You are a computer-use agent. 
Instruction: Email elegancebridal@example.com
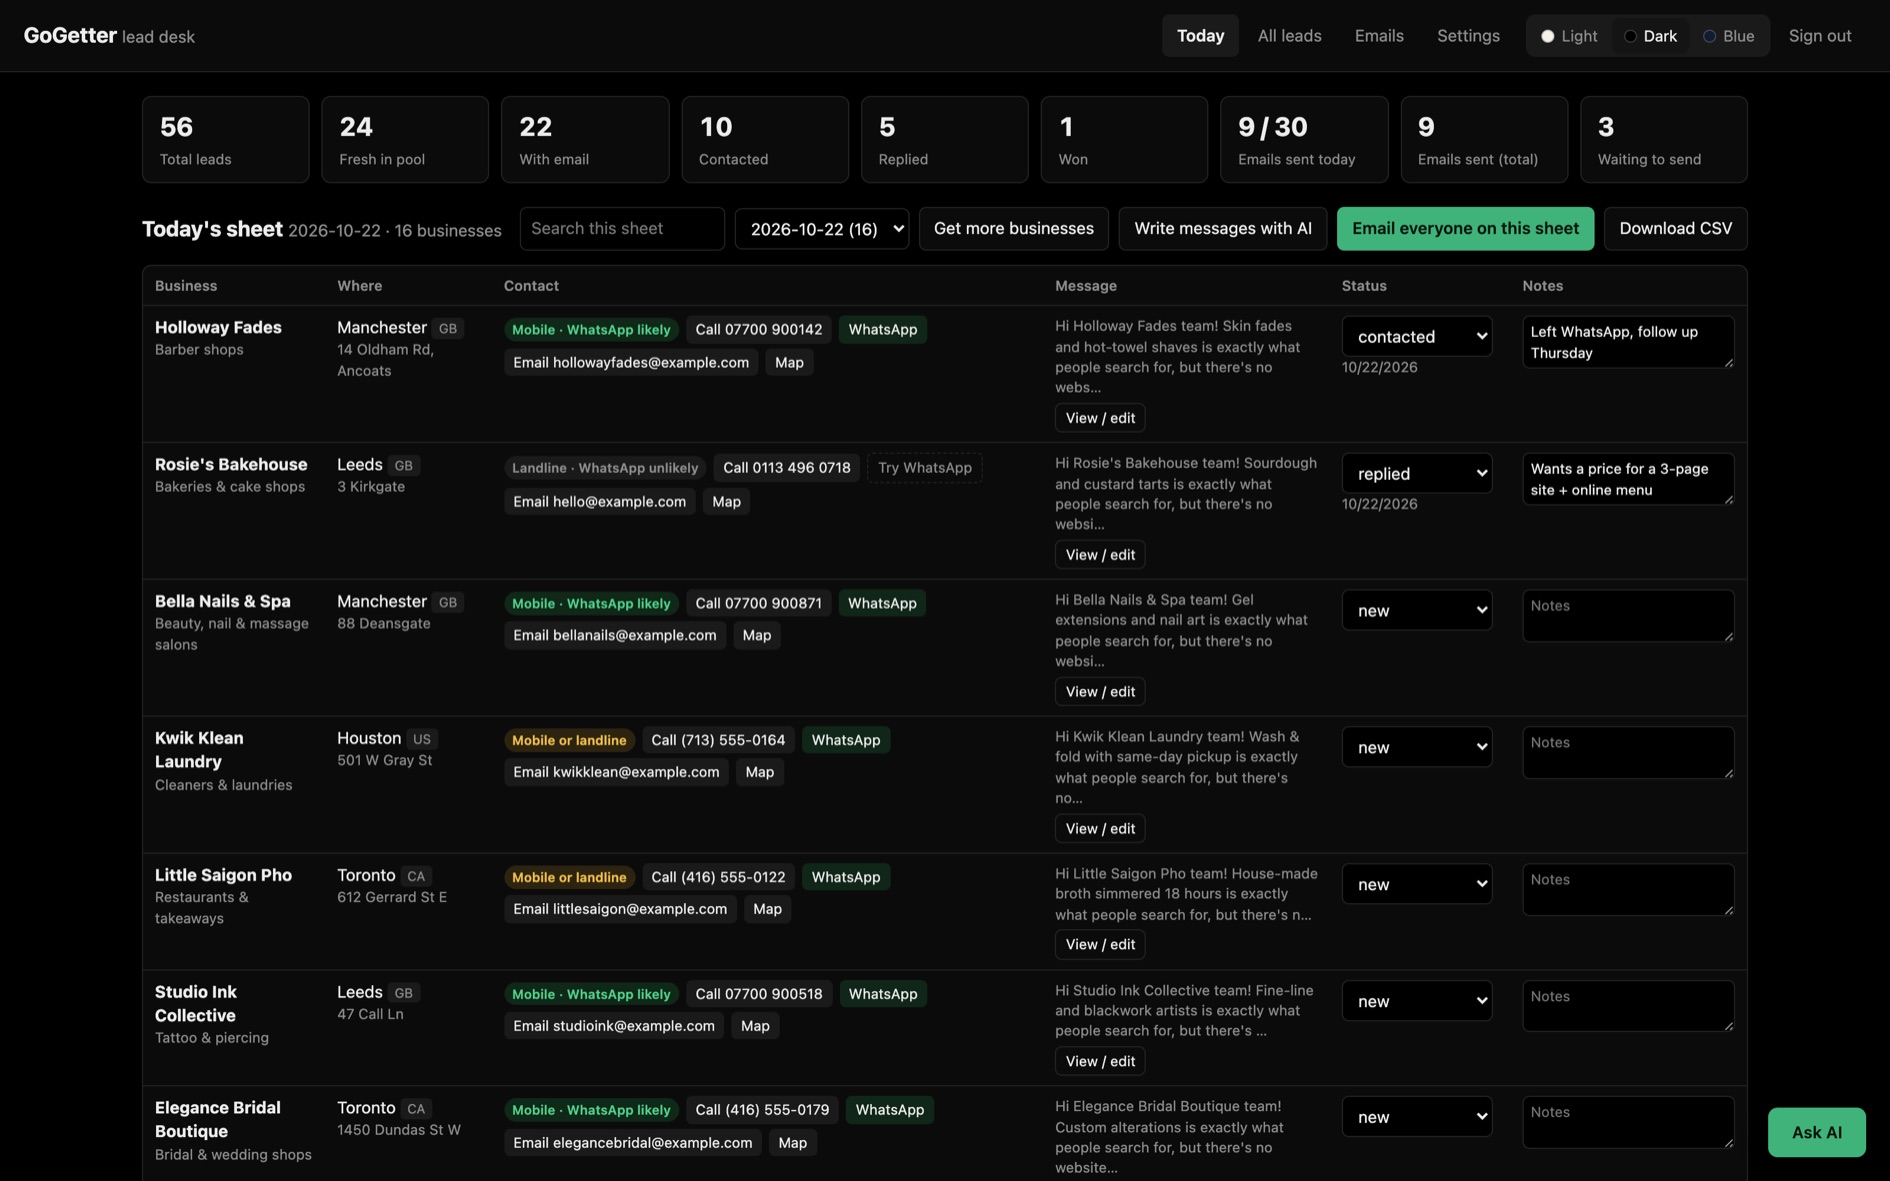[x=632, y=1144]
